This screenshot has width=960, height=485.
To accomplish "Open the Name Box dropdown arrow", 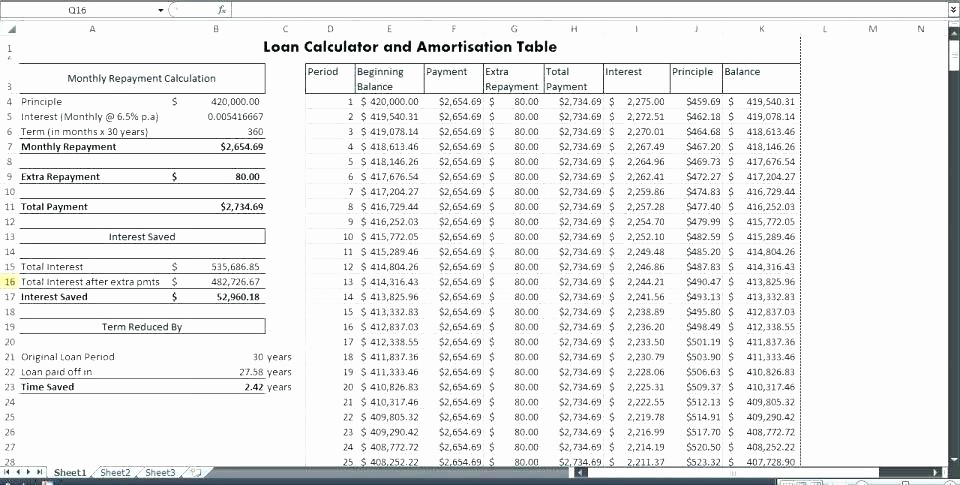I will pyautogui.click(x=161, y=10).
